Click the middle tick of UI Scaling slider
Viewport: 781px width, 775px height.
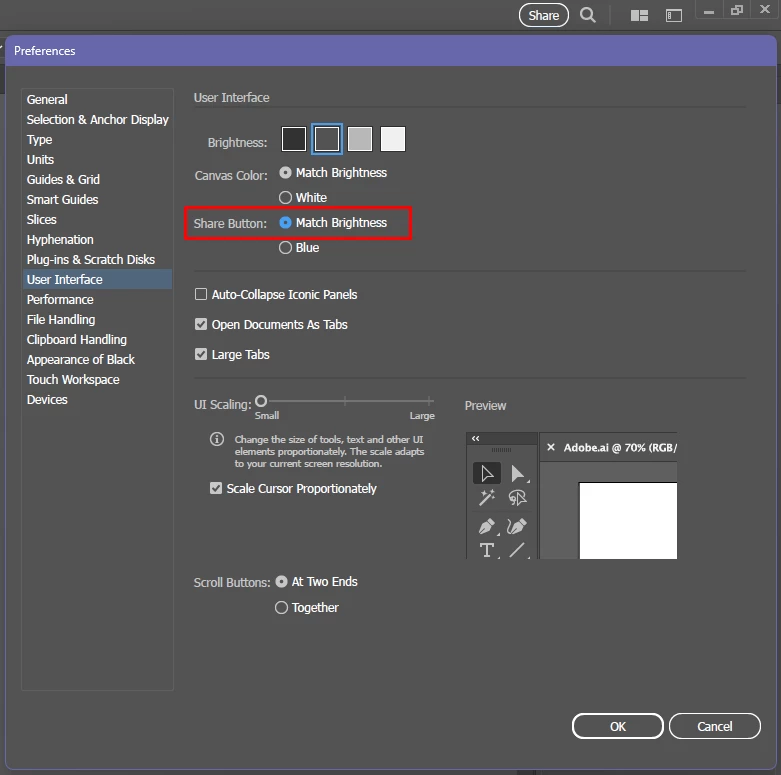pyautogui.click(x=345, y=401)
